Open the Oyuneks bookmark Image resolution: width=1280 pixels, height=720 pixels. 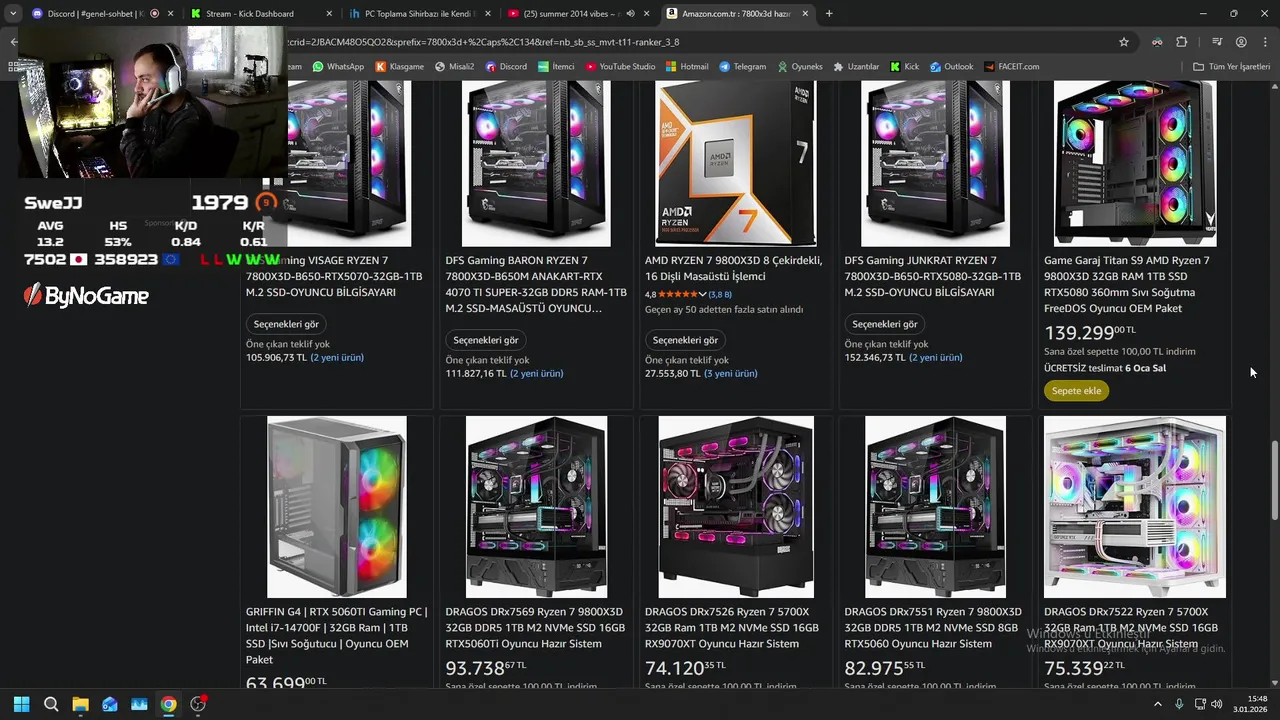tap(799, 67)
